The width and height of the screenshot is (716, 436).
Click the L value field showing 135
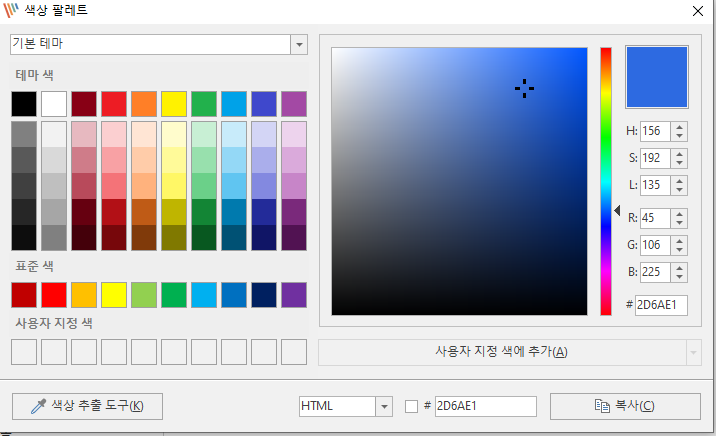pyautogui.click(x=655, y=185)
